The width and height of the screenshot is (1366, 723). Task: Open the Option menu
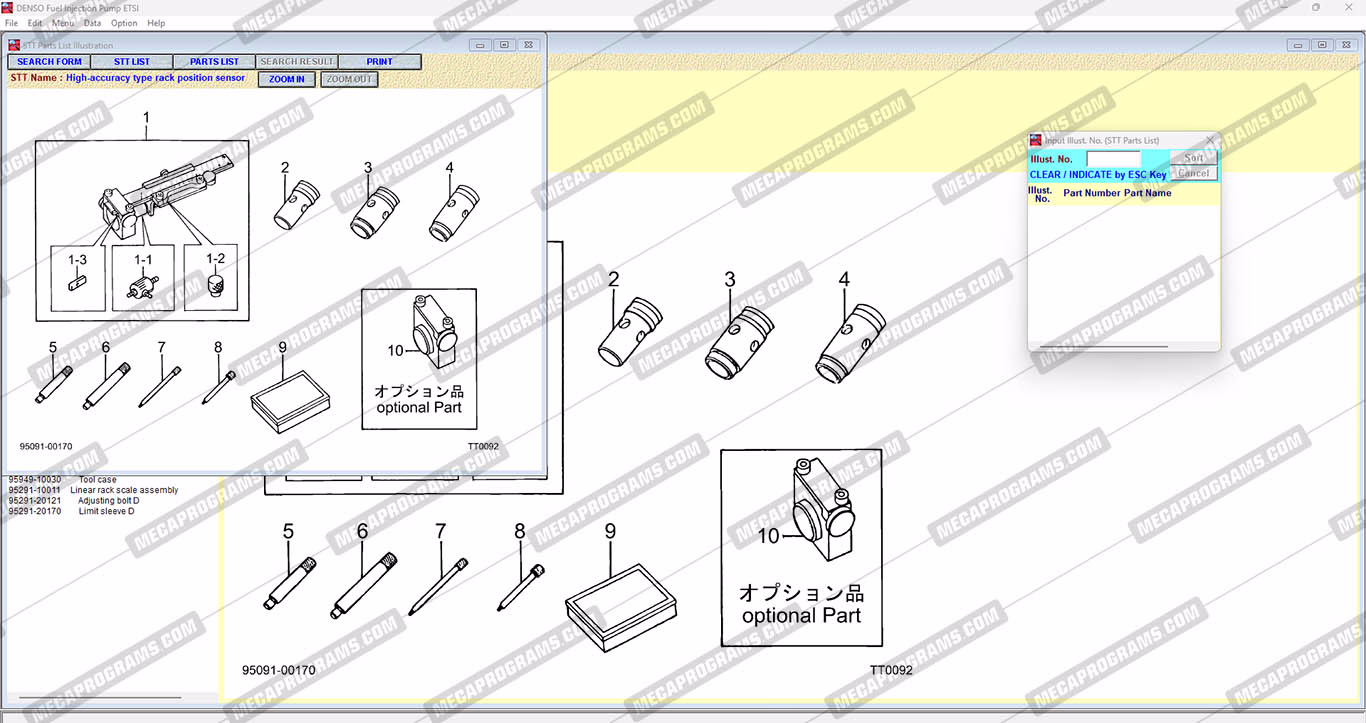click(124, 23)
